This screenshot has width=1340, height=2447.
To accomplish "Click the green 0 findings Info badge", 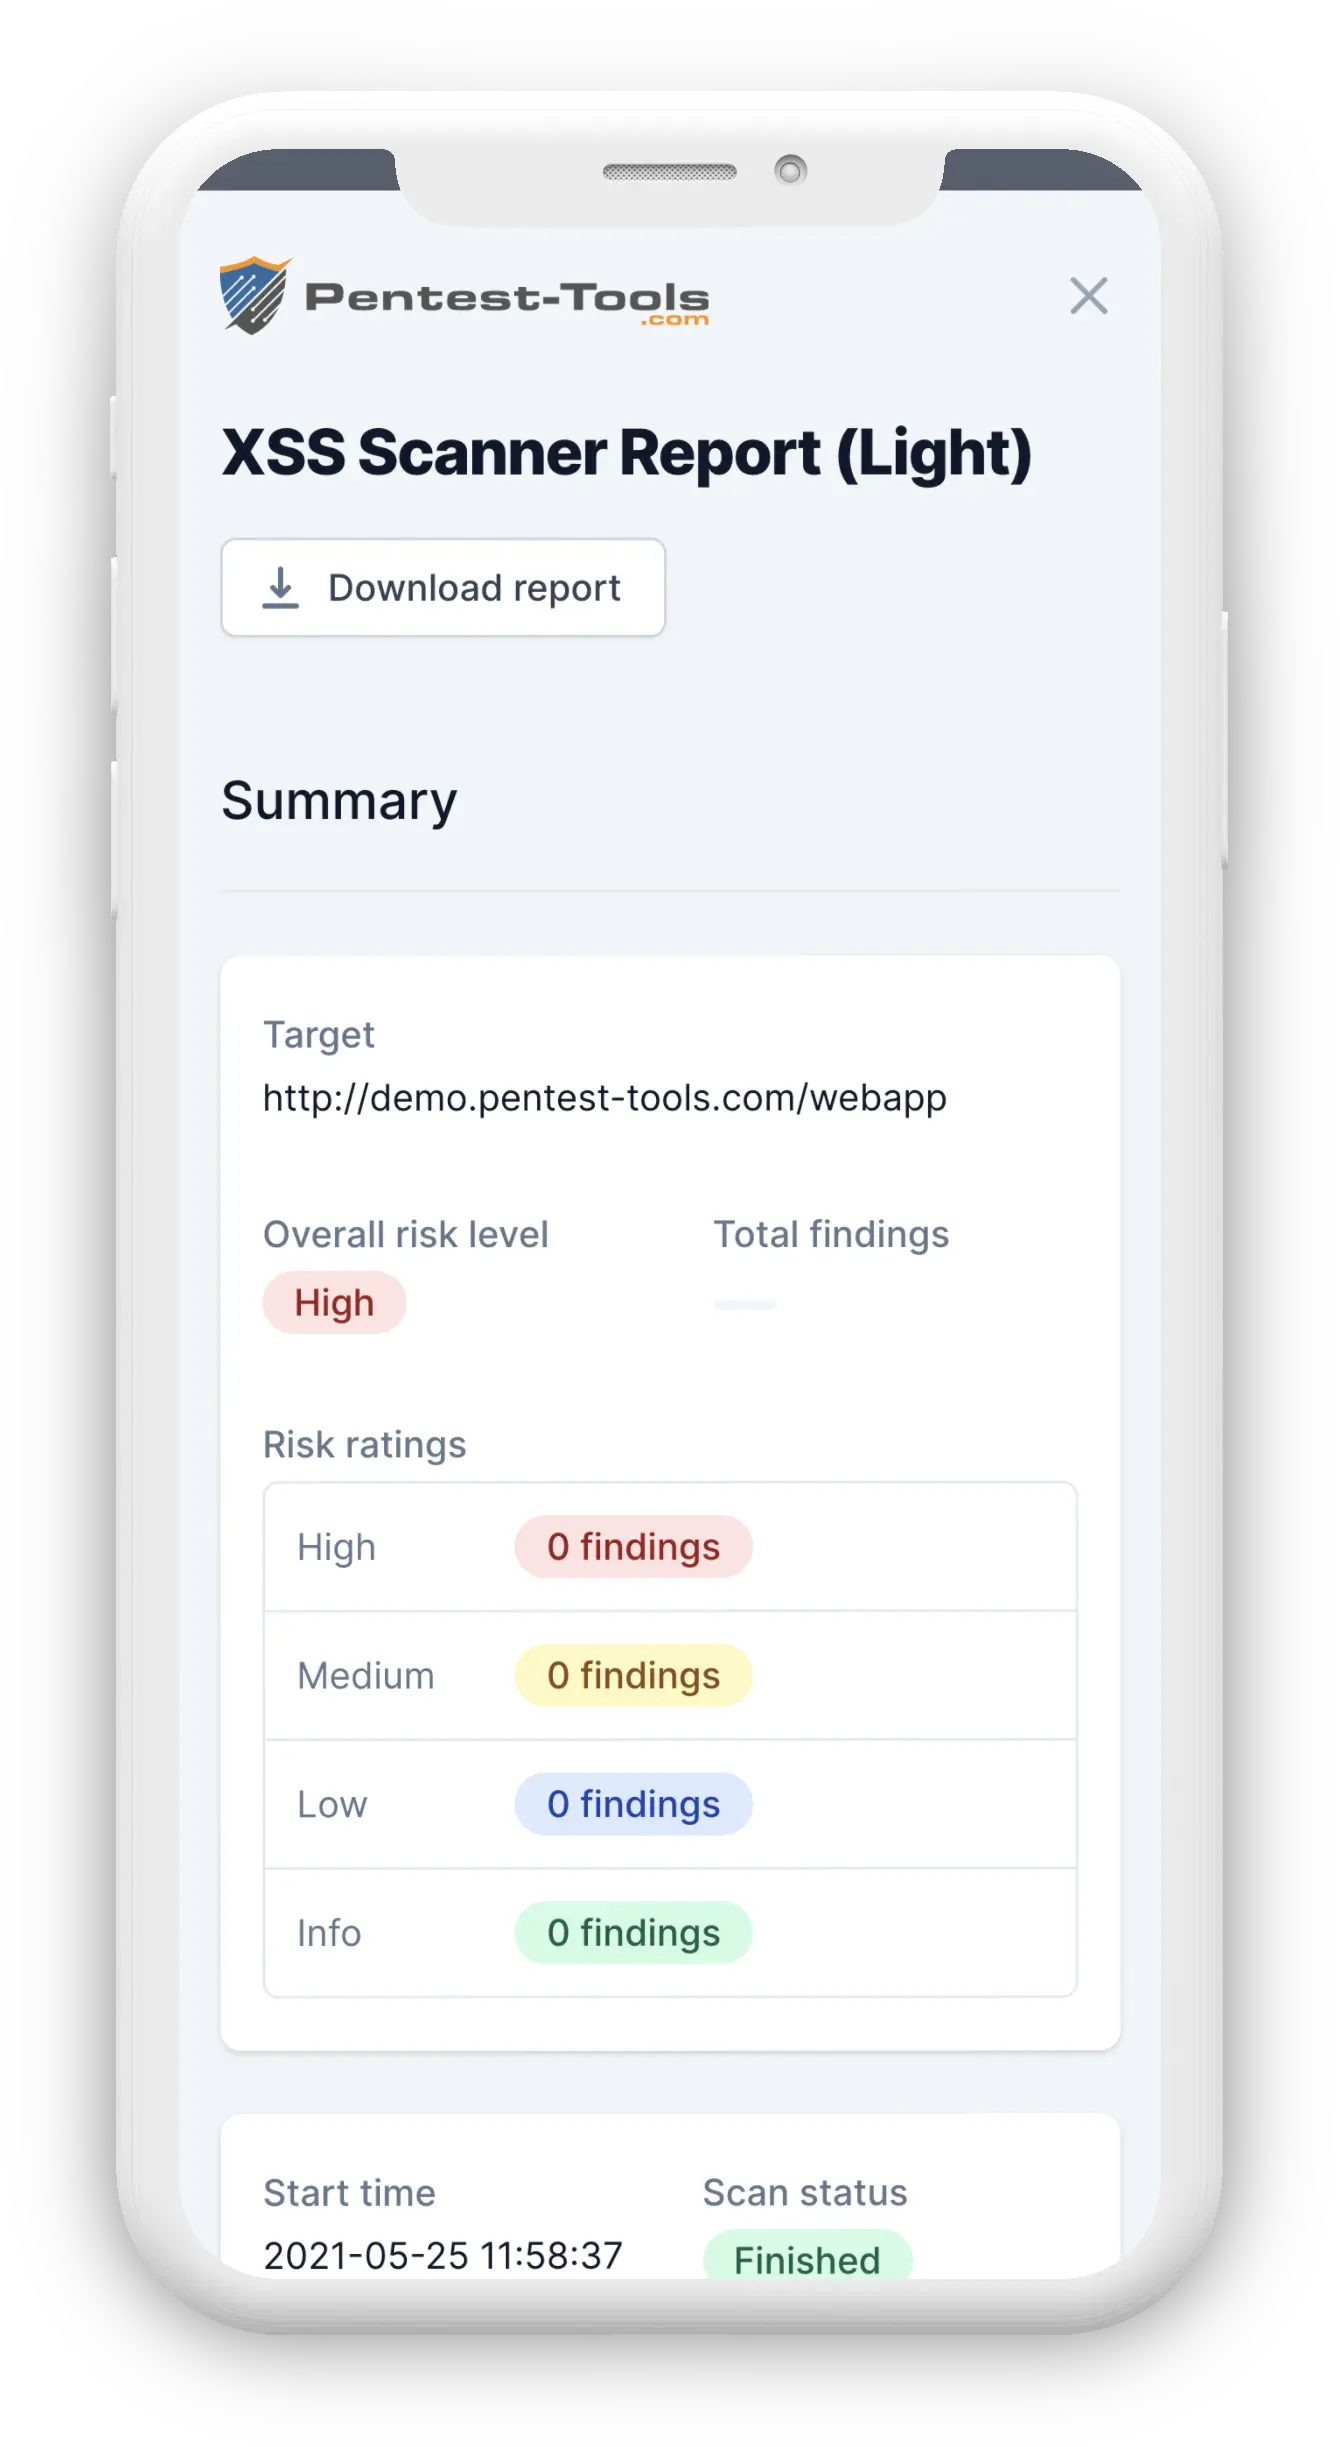I will click(633, 1933).
